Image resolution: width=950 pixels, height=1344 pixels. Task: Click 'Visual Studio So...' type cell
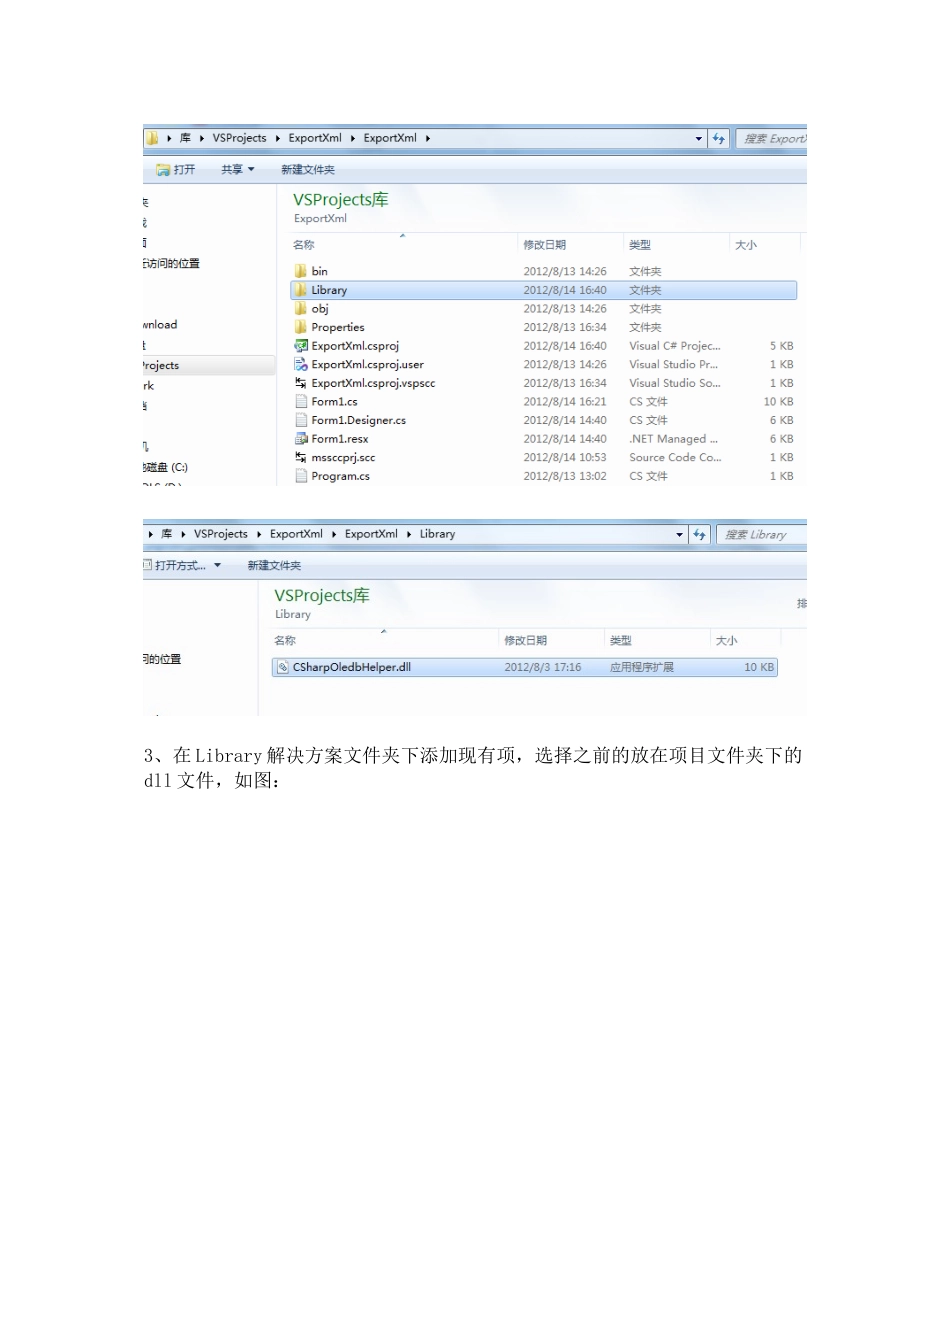(x=675, y=383)
